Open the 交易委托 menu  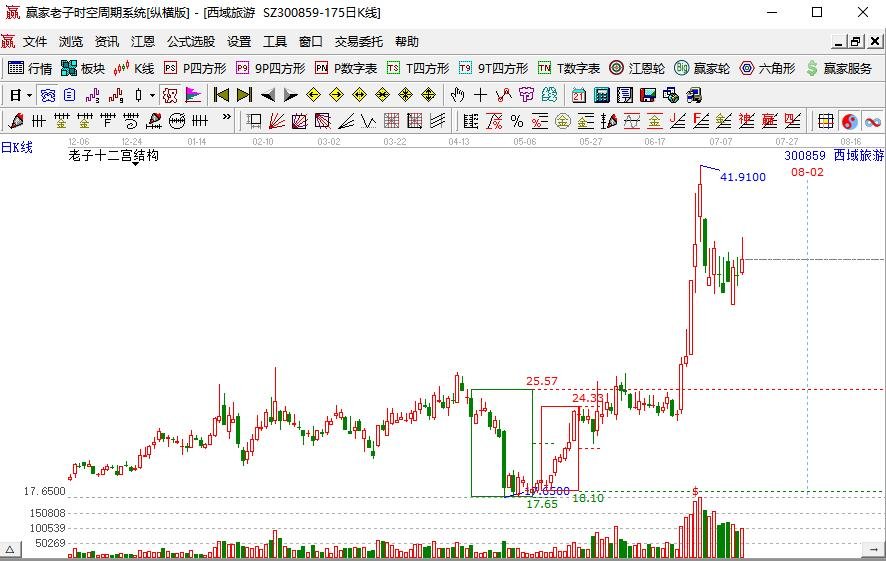tap(358, 41)
